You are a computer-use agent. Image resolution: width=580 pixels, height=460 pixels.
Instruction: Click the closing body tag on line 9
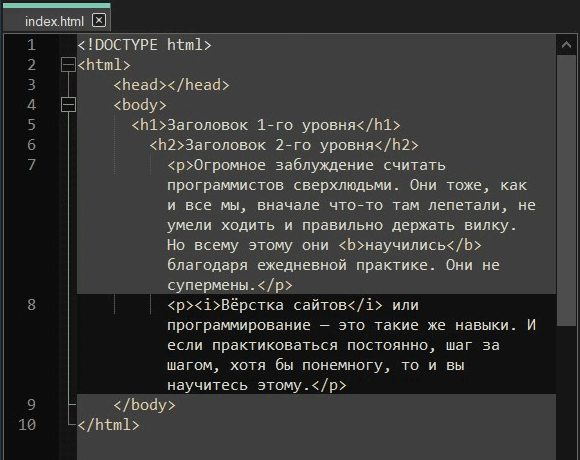145,405
